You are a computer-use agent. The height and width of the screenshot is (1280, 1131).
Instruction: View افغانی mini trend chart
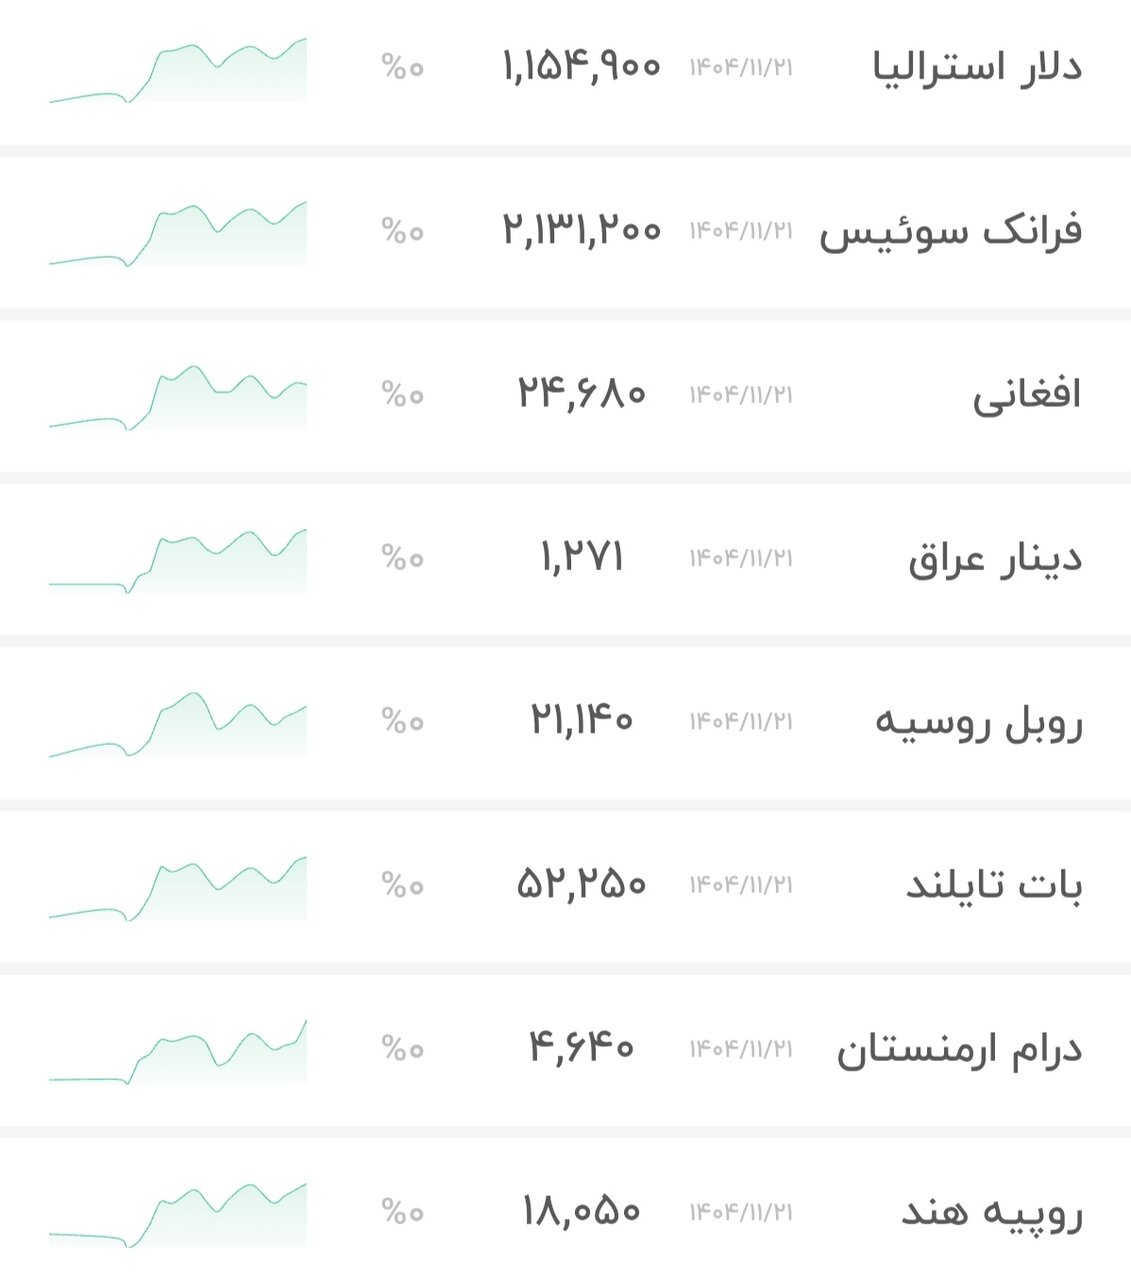pyautogui.click(x=178, y=398)
